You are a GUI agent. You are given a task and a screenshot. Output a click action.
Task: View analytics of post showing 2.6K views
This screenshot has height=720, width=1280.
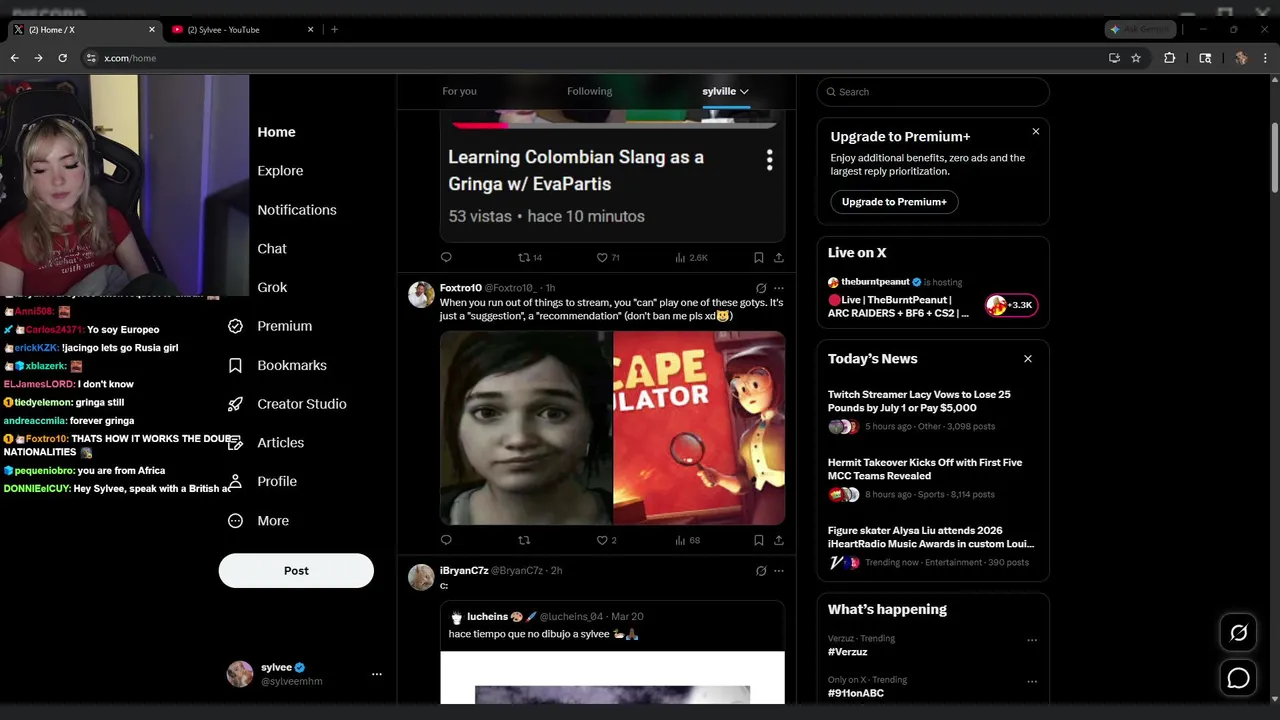click(x=691, y=257)
